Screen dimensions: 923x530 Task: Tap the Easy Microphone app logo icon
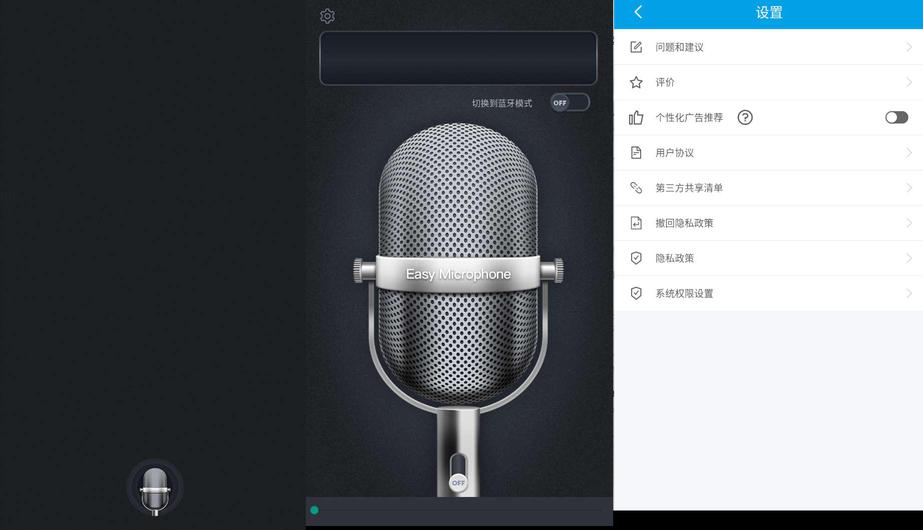coord(155,488)
